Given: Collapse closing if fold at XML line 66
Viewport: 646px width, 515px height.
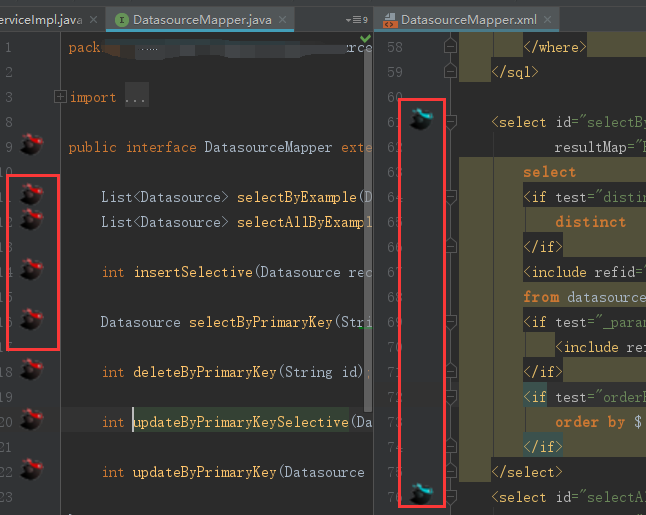Looking at the screenshot, I should point(450,246).
